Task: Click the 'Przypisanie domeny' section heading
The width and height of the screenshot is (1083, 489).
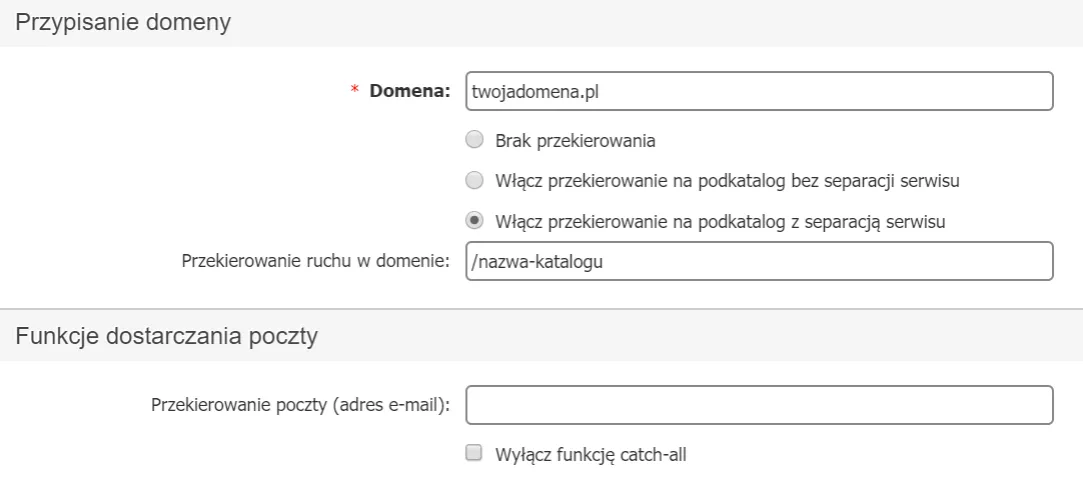Action: [123, 23]
